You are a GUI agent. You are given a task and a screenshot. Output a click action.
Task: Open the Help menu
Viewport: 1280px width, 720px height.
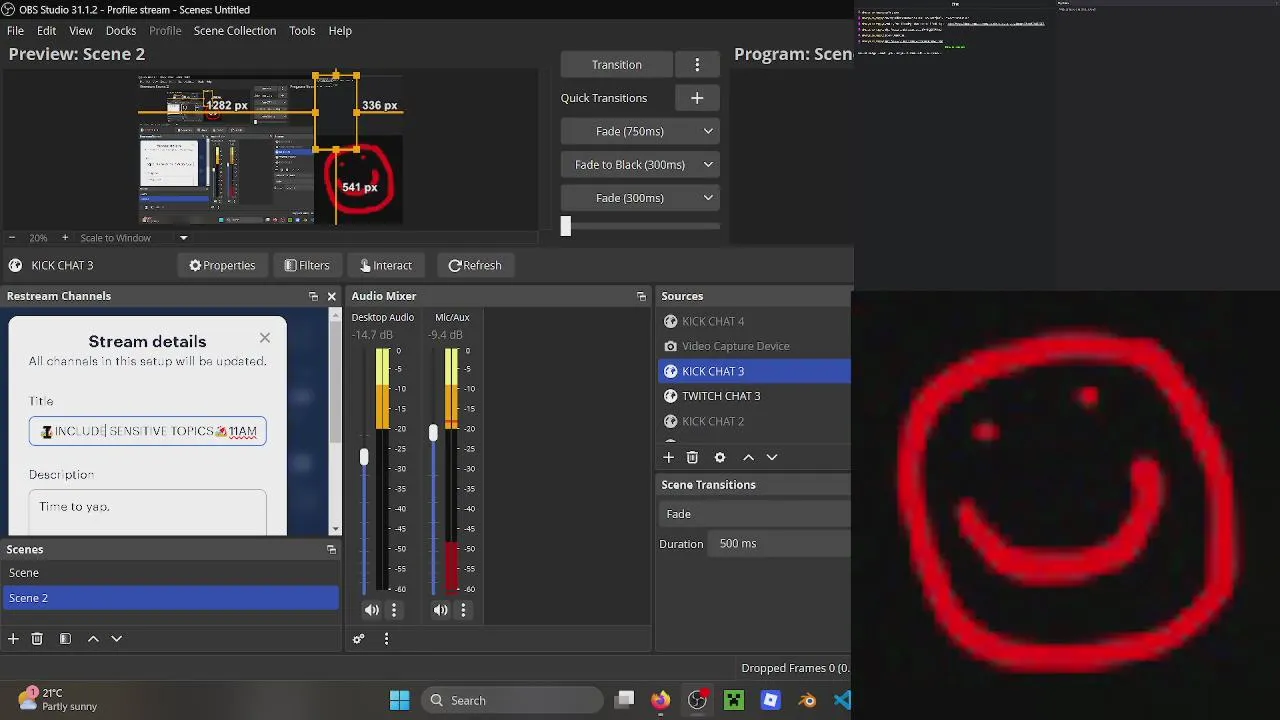click(340, 31)
